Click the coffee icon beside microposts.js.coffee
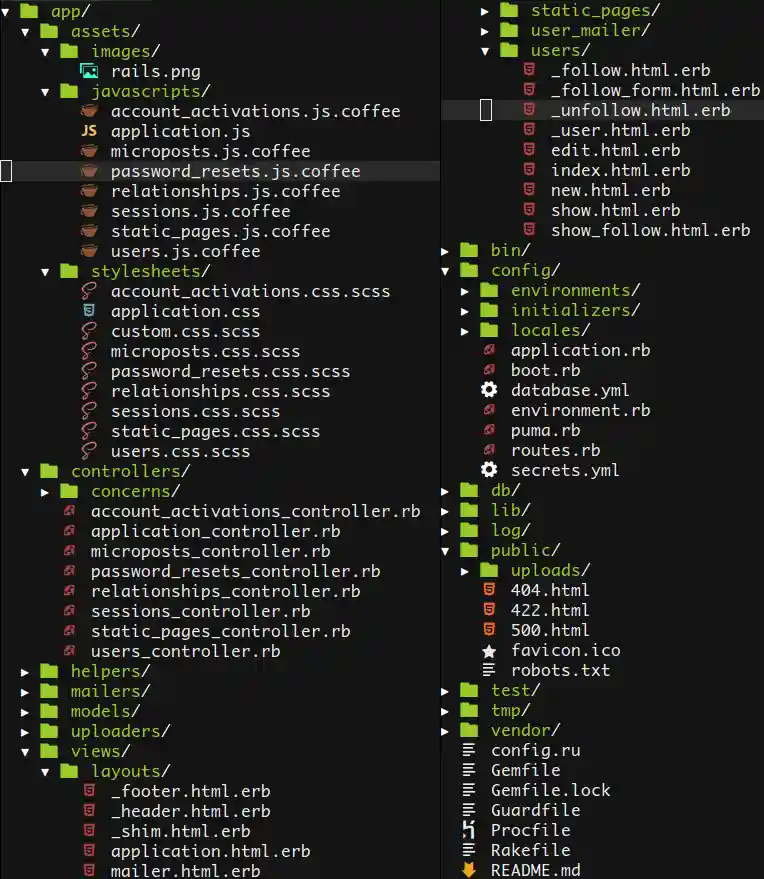The image size is (764, 879). [x=89, y=151]
